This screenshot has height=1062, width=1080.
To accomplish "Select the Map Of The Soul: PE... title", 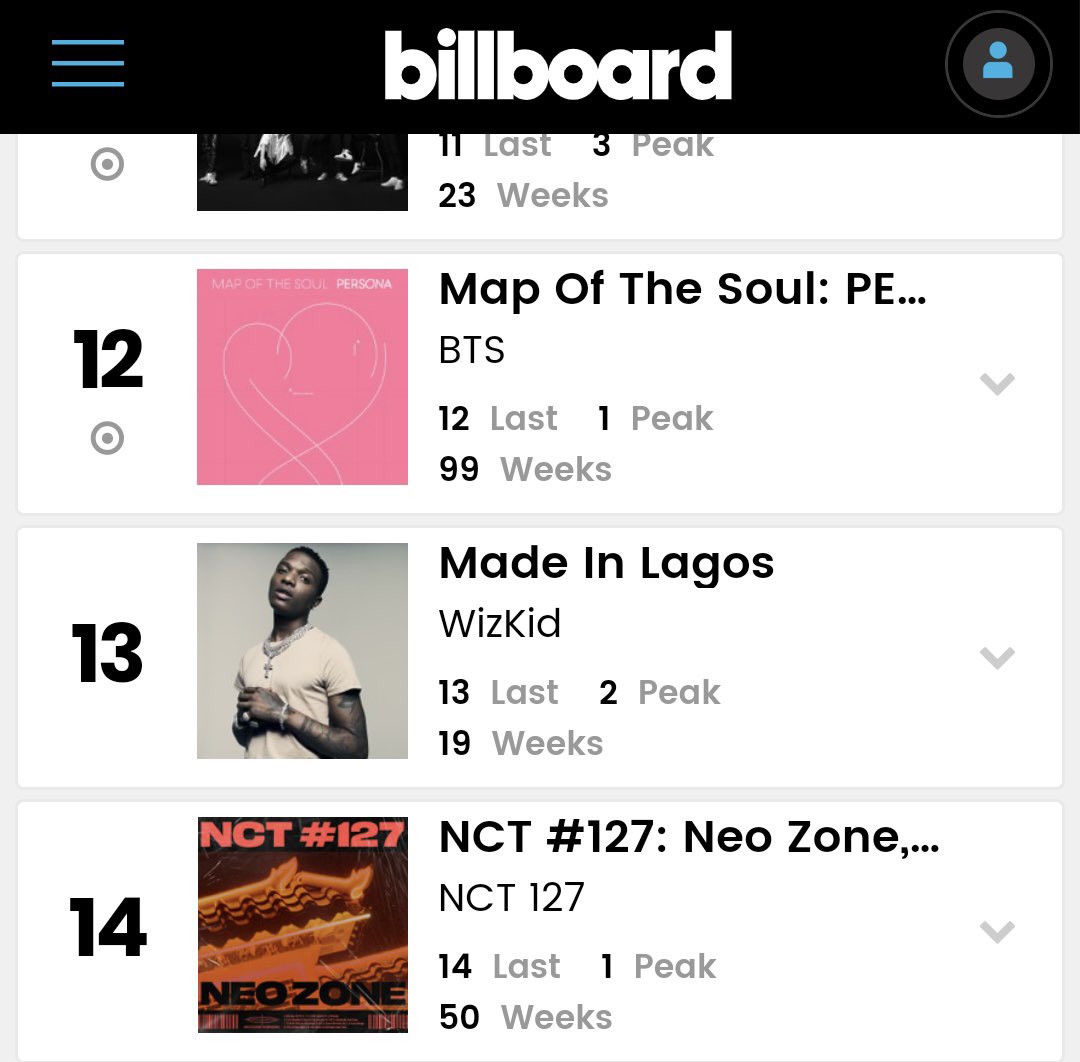I will (682, 290).
